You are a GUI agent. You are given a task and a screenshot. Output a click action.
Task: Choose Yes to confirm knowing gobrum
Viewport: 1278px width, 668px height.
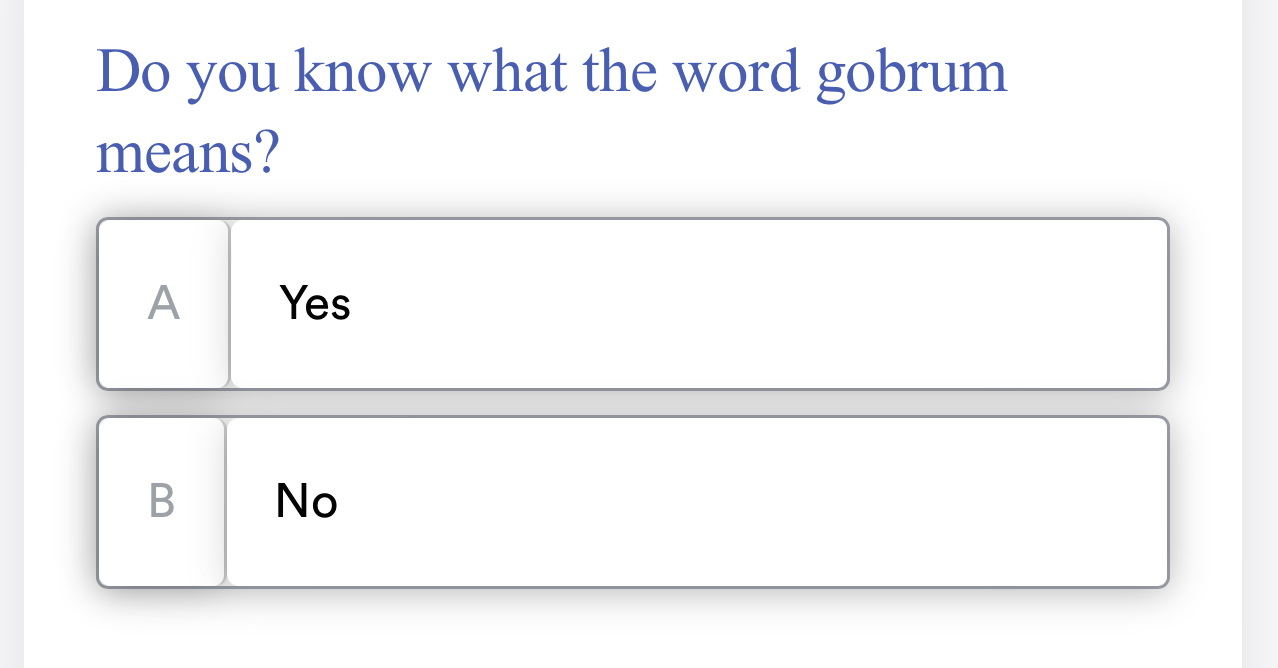pos(633,303)
